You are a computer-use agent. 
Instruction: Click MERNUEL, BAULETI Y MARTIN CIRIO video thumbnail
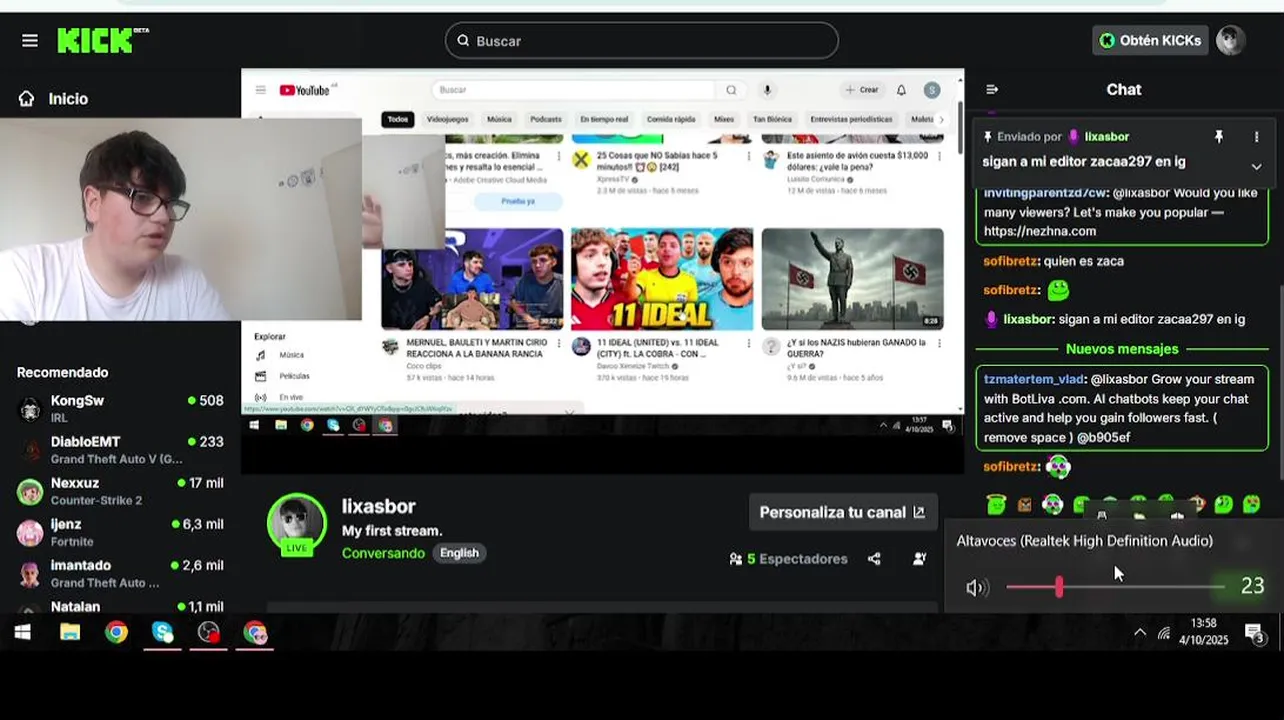pos(472,279)
